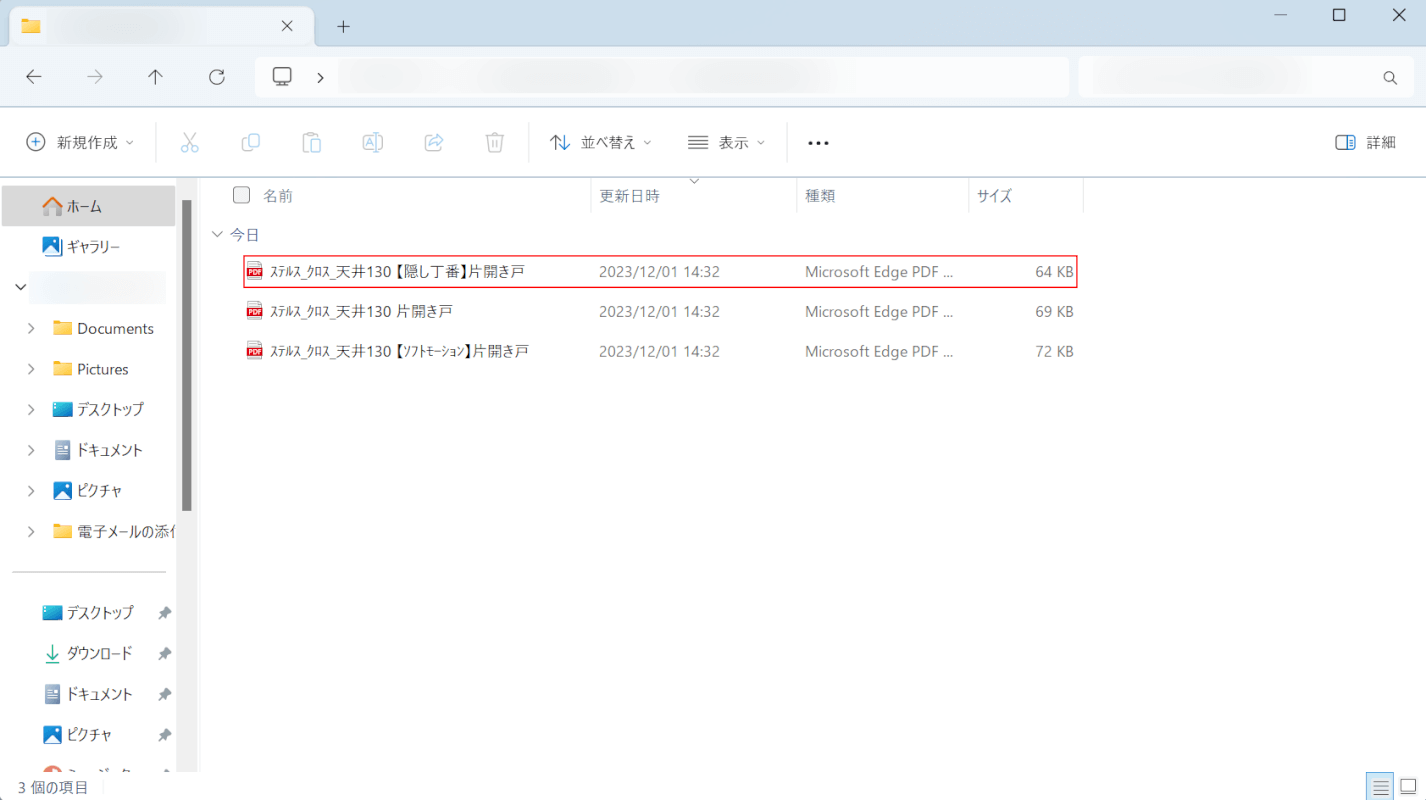Close the current Explorer tab

287,26
